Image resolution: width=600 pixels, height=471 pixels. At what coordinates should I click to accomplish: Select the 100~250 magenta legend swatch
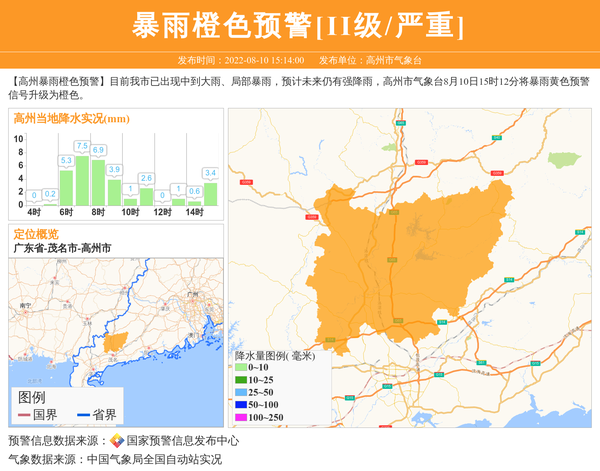(x=240, y=417)
